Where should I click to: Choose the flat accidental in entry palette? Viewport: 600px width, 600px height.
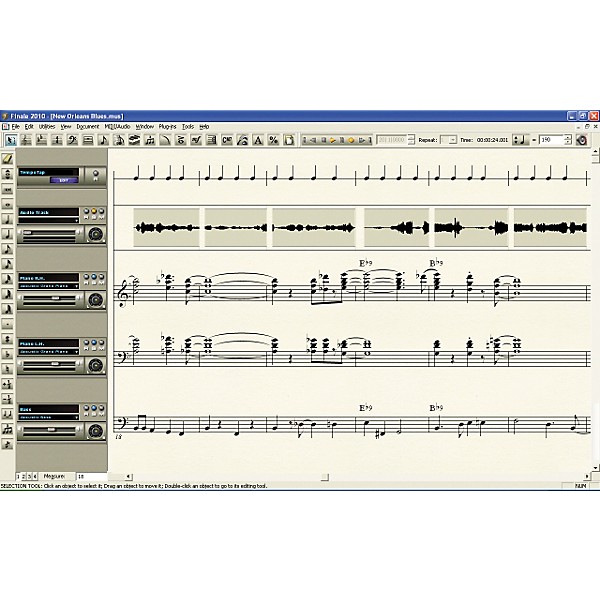[7, 354]
